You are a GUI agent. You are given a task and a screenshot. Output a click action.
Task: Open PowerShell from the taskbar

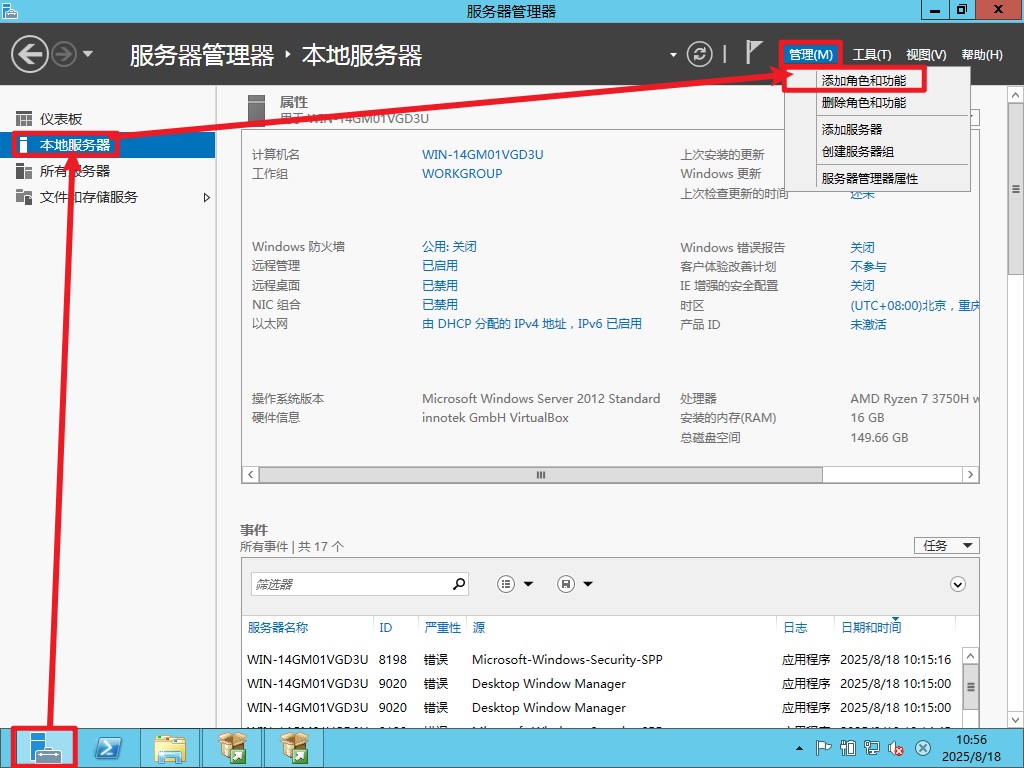pos(108,748)
